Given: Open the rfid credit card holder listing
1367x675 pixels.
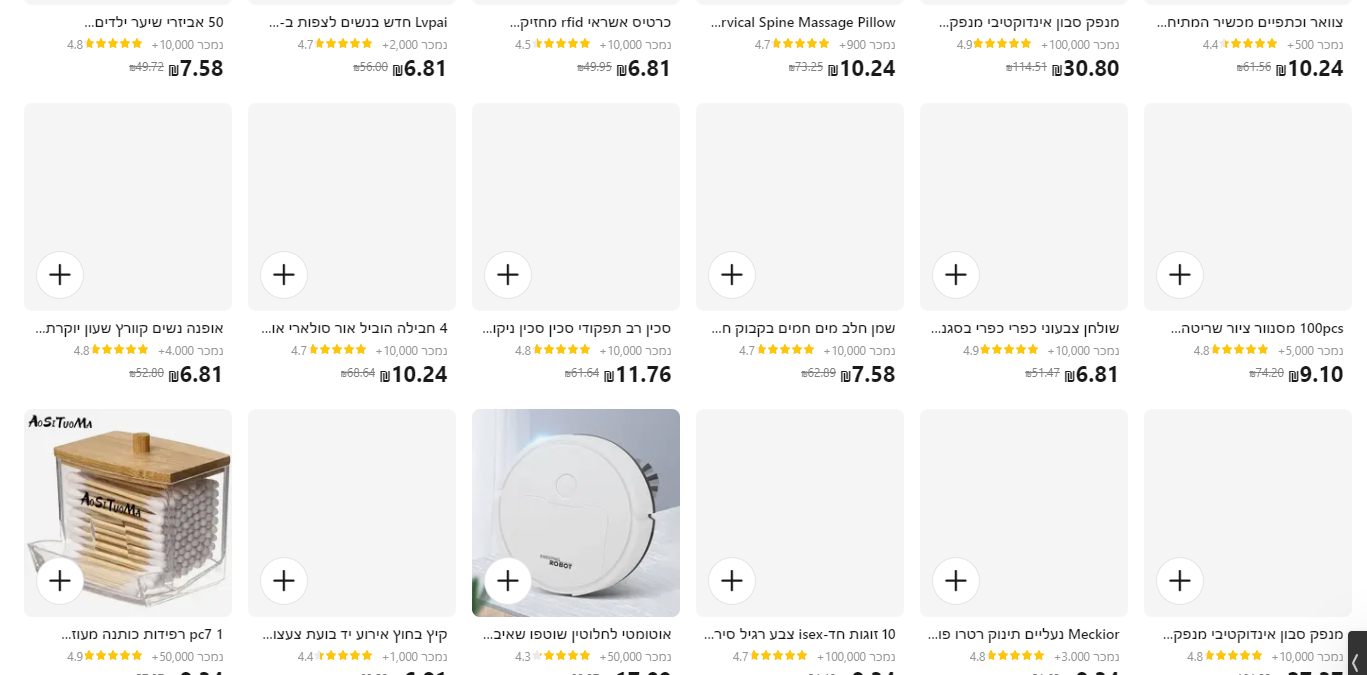Looking at the screenshot, I should click(x=590, y=22).
